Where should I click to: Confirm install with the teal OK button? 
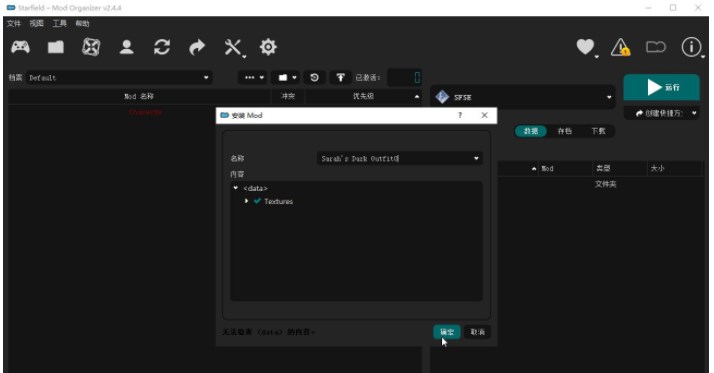[x=447, y=332]
